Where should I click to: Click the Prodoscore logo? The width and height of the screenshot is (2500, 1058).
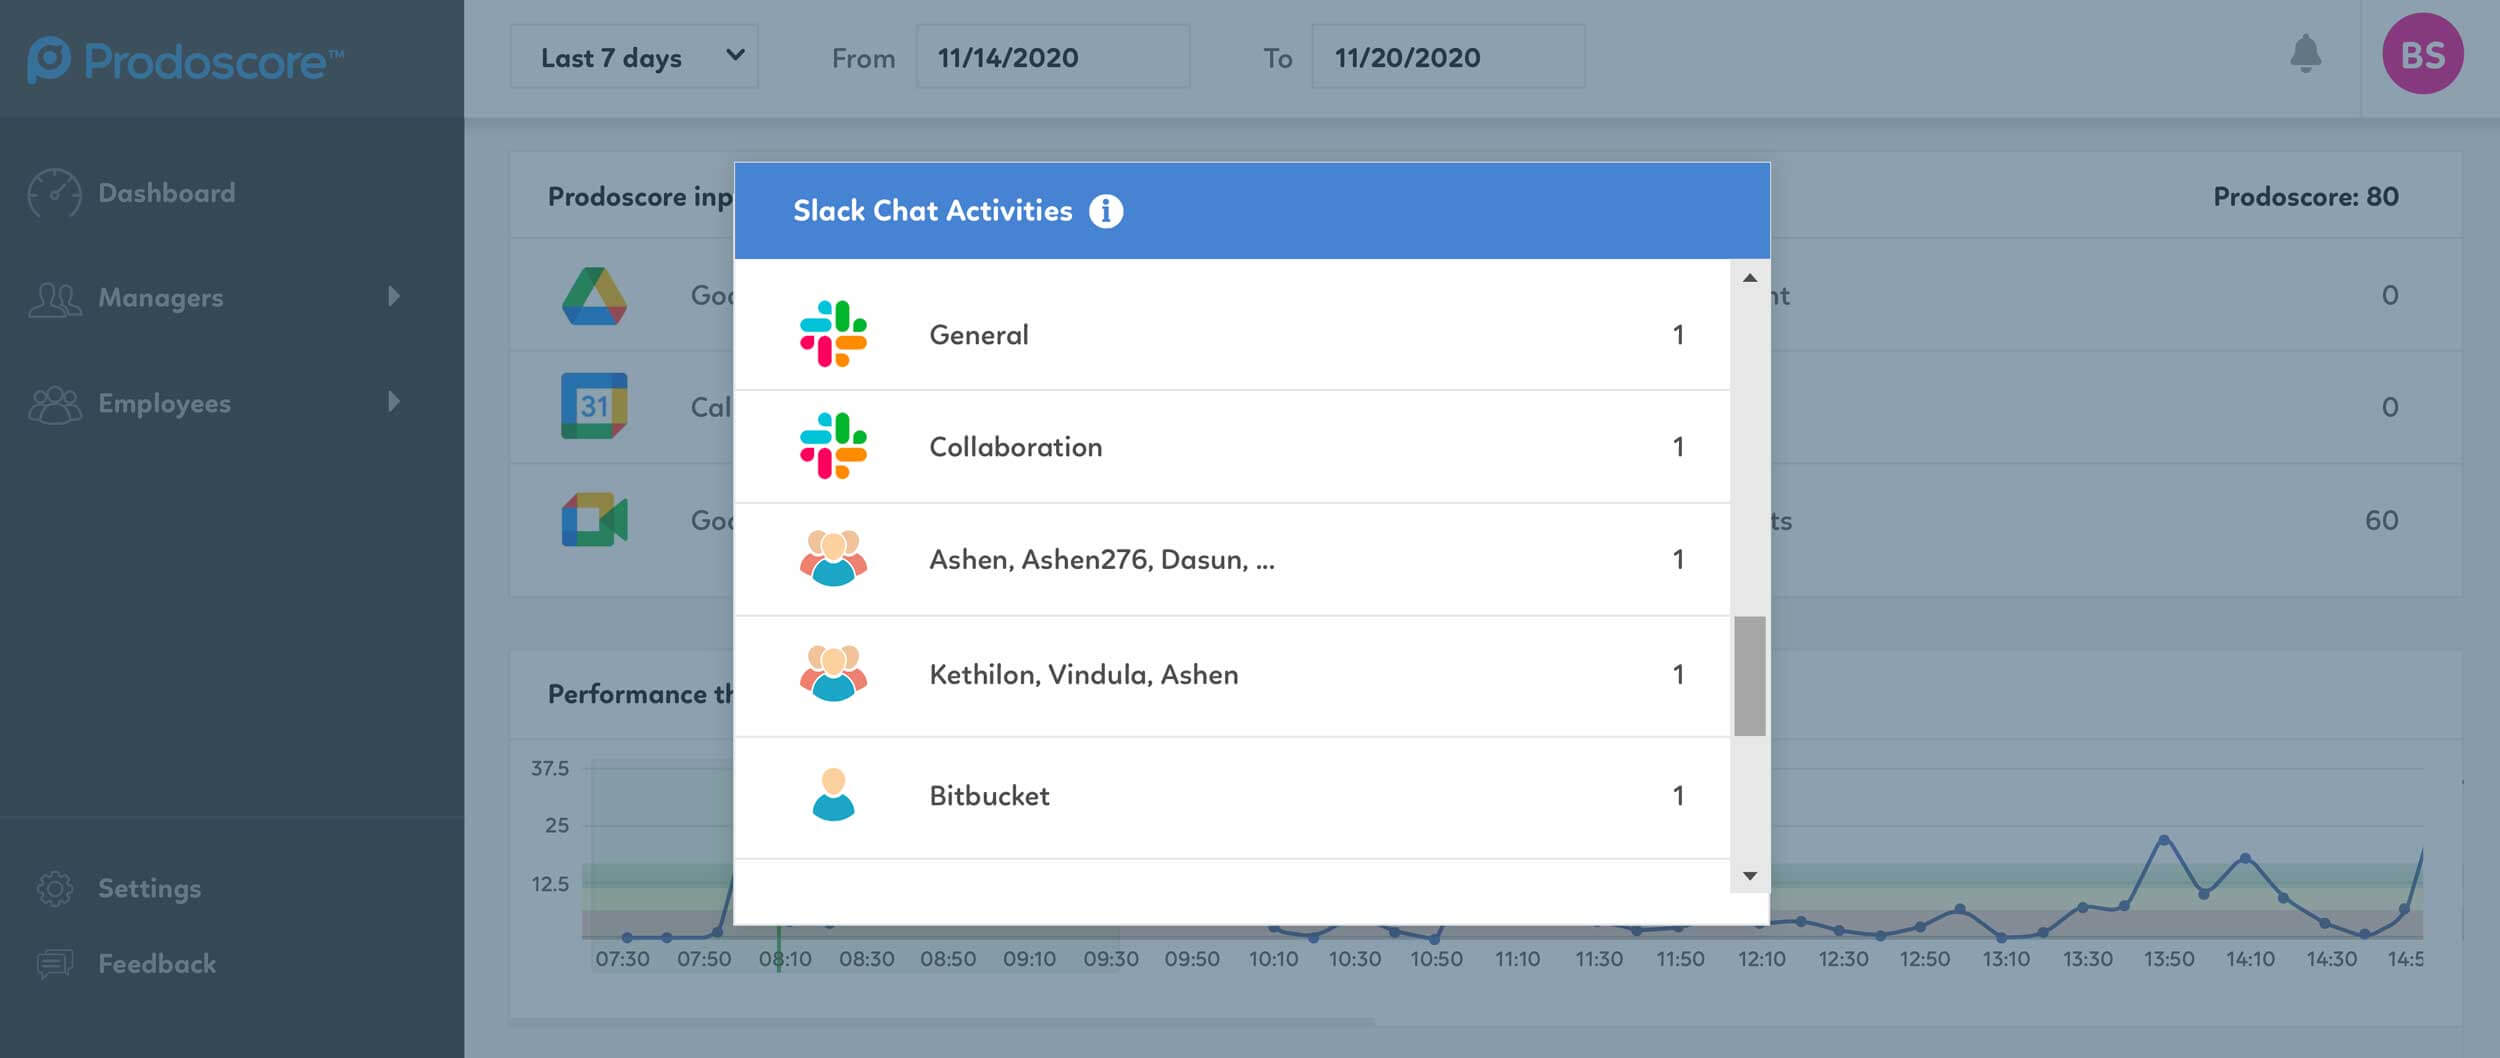point(185,60)
